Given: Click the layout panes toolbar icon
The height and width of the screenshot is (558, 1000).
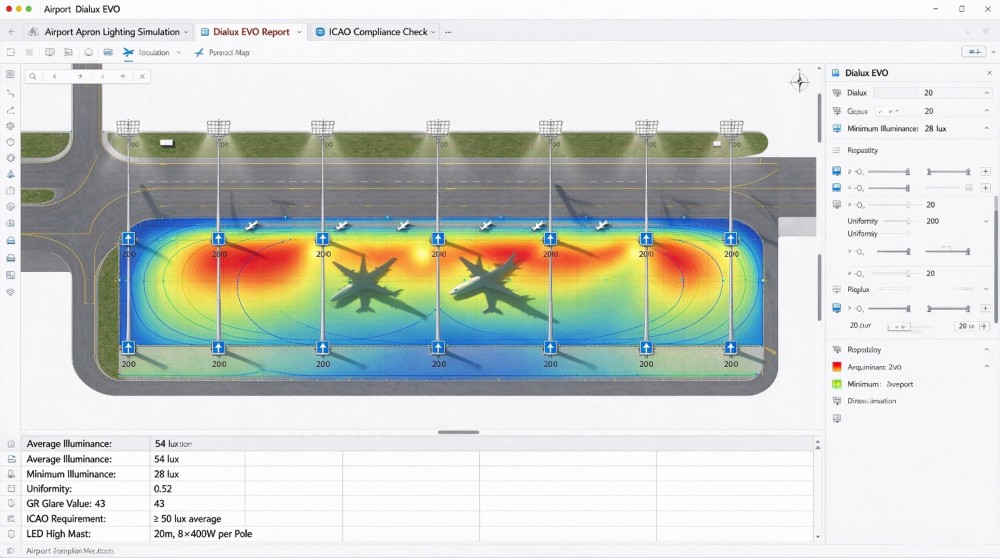Looking at the screenshot, I should (68, 52).
